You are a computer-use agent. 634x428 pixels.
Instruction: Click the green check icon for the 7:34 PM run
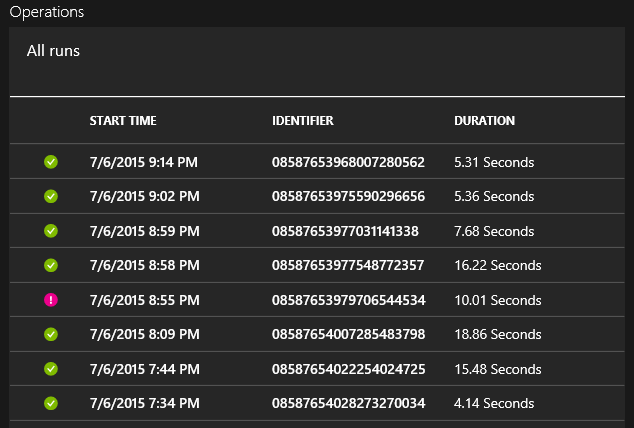click(x=51, y=403)
